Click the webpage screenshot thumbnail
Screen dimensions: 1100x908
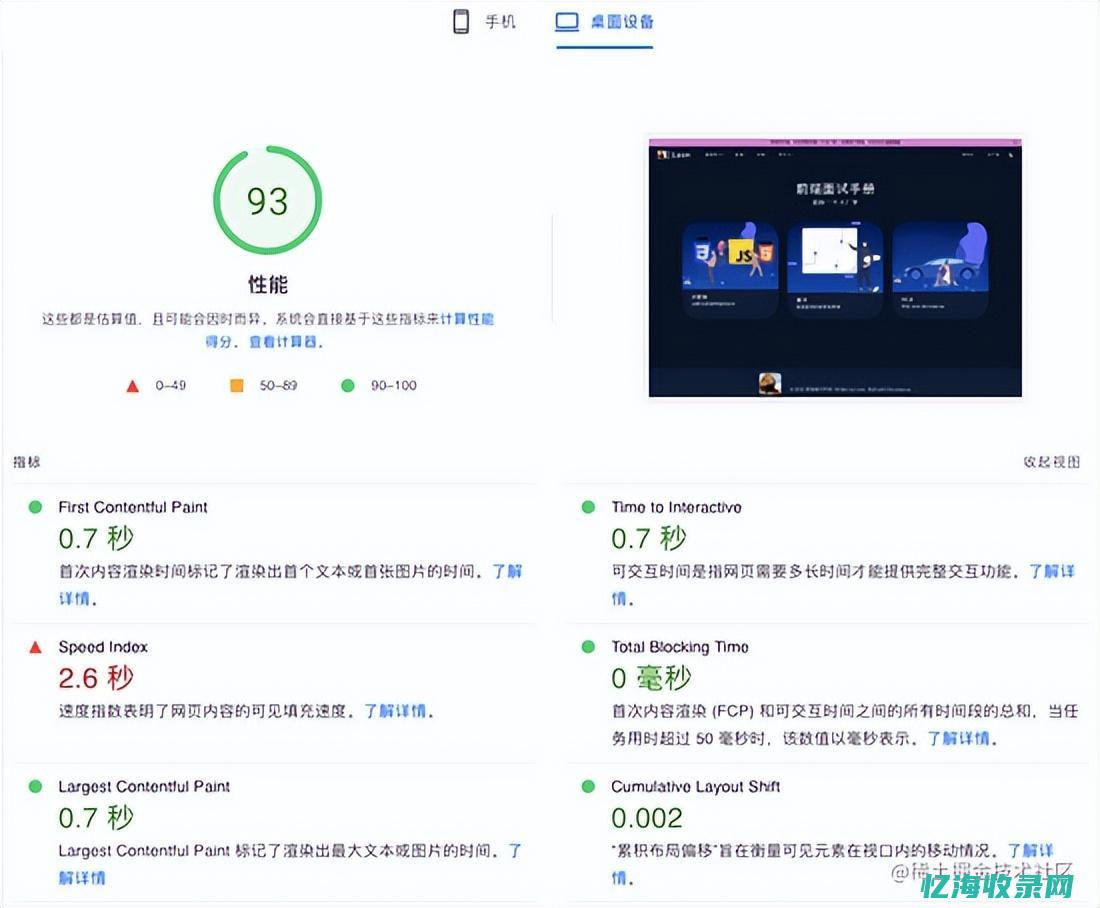tap(837, 270)
